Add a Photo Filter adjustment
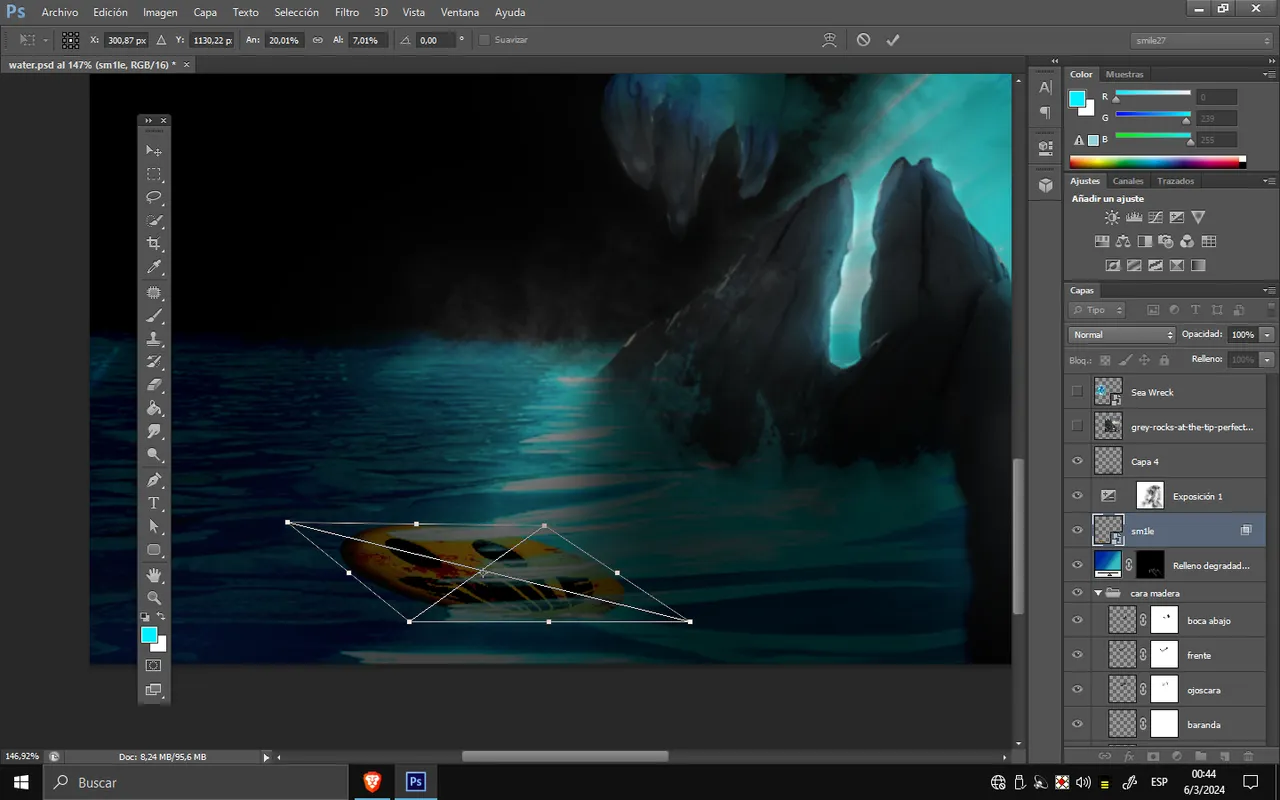The height and width of the screenshot is (800, 1280). click(x=1166, y=241)
